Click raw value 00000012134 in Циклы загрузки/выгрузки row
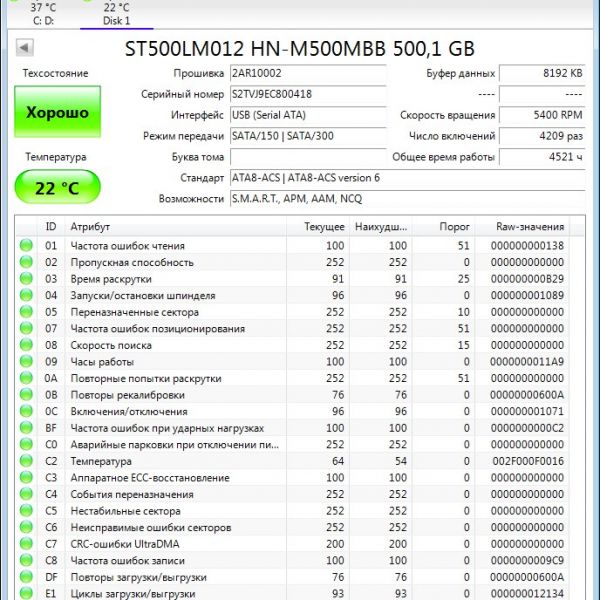The width and height of the screenshot is (600, 600). [527, 593]
